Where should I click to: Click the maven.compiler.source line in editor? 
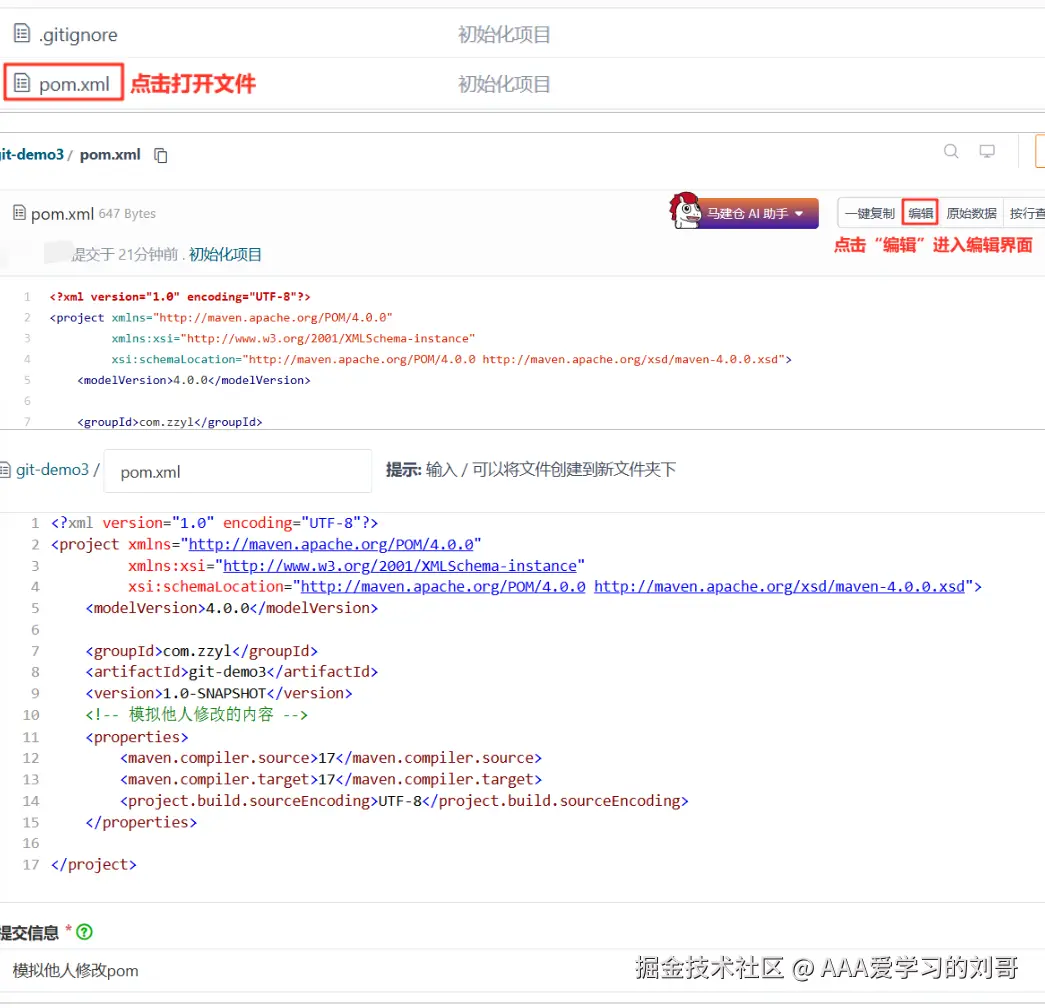(x=331, y=758)
